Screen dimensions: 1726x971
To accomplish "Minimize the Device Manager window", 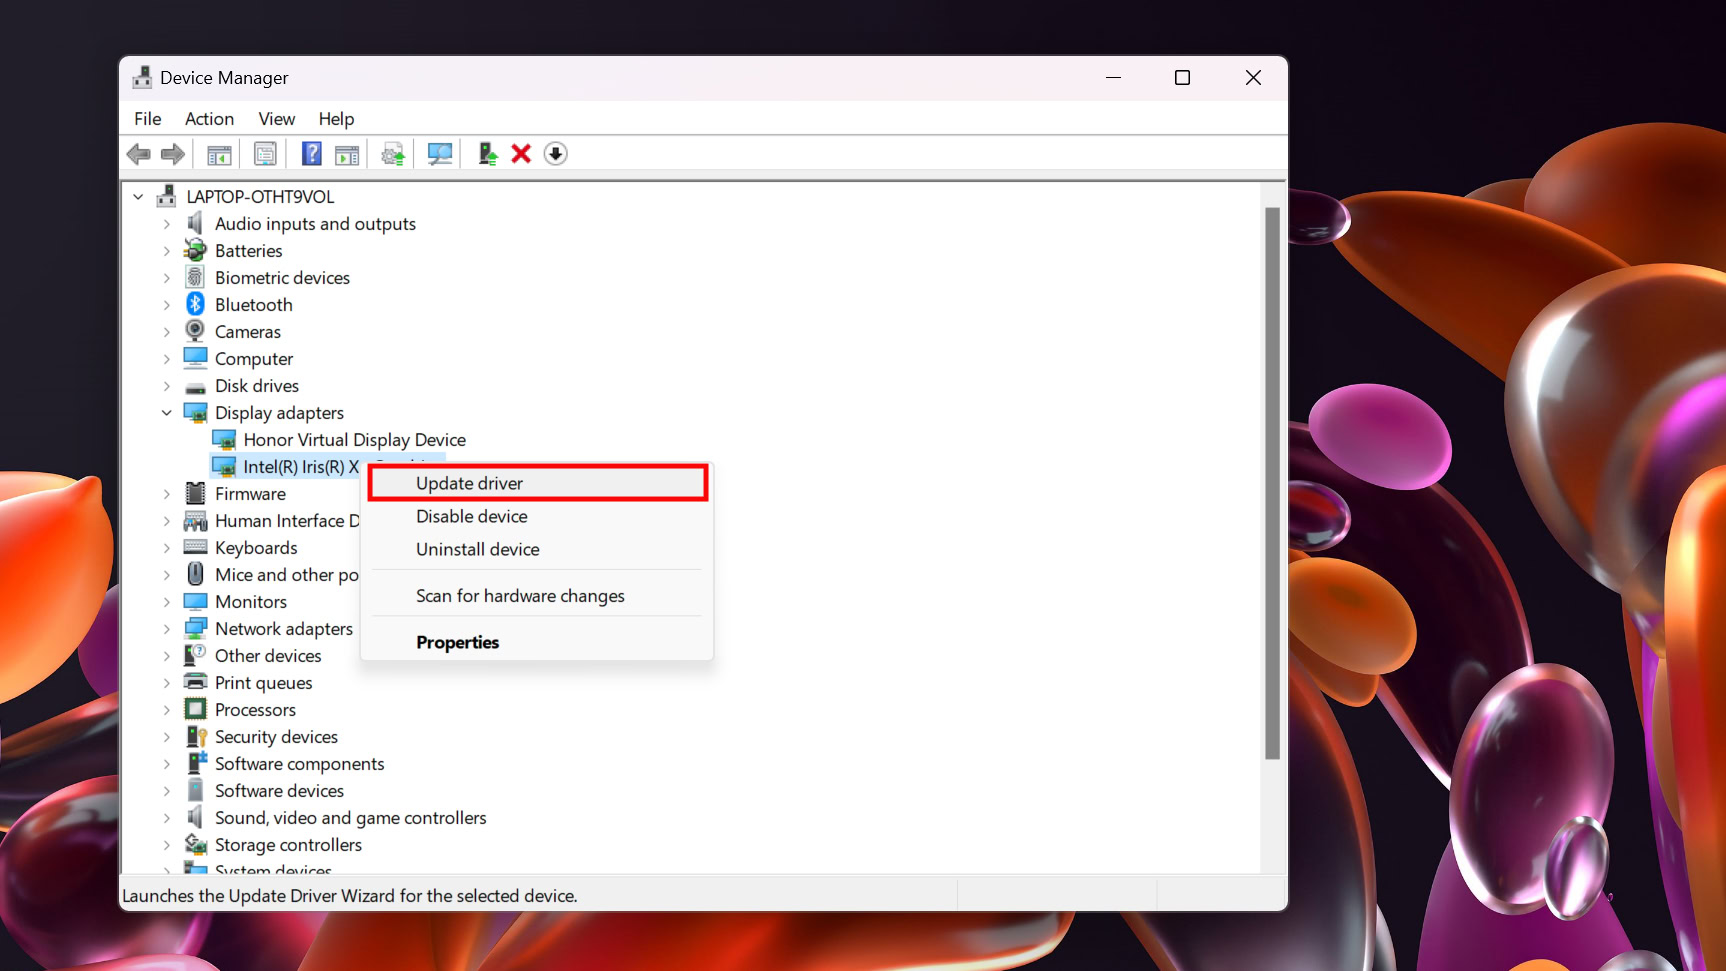I will pos(1113,78).
